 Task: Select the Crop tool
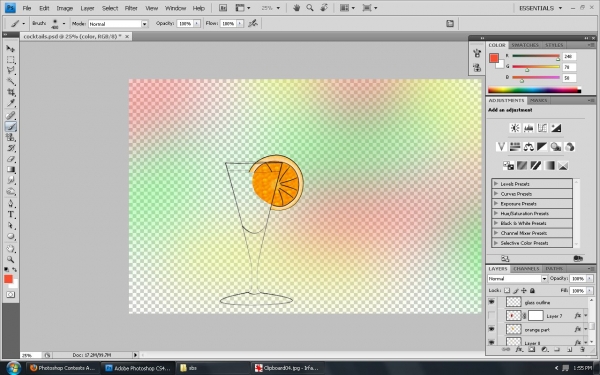coord(10,92)
